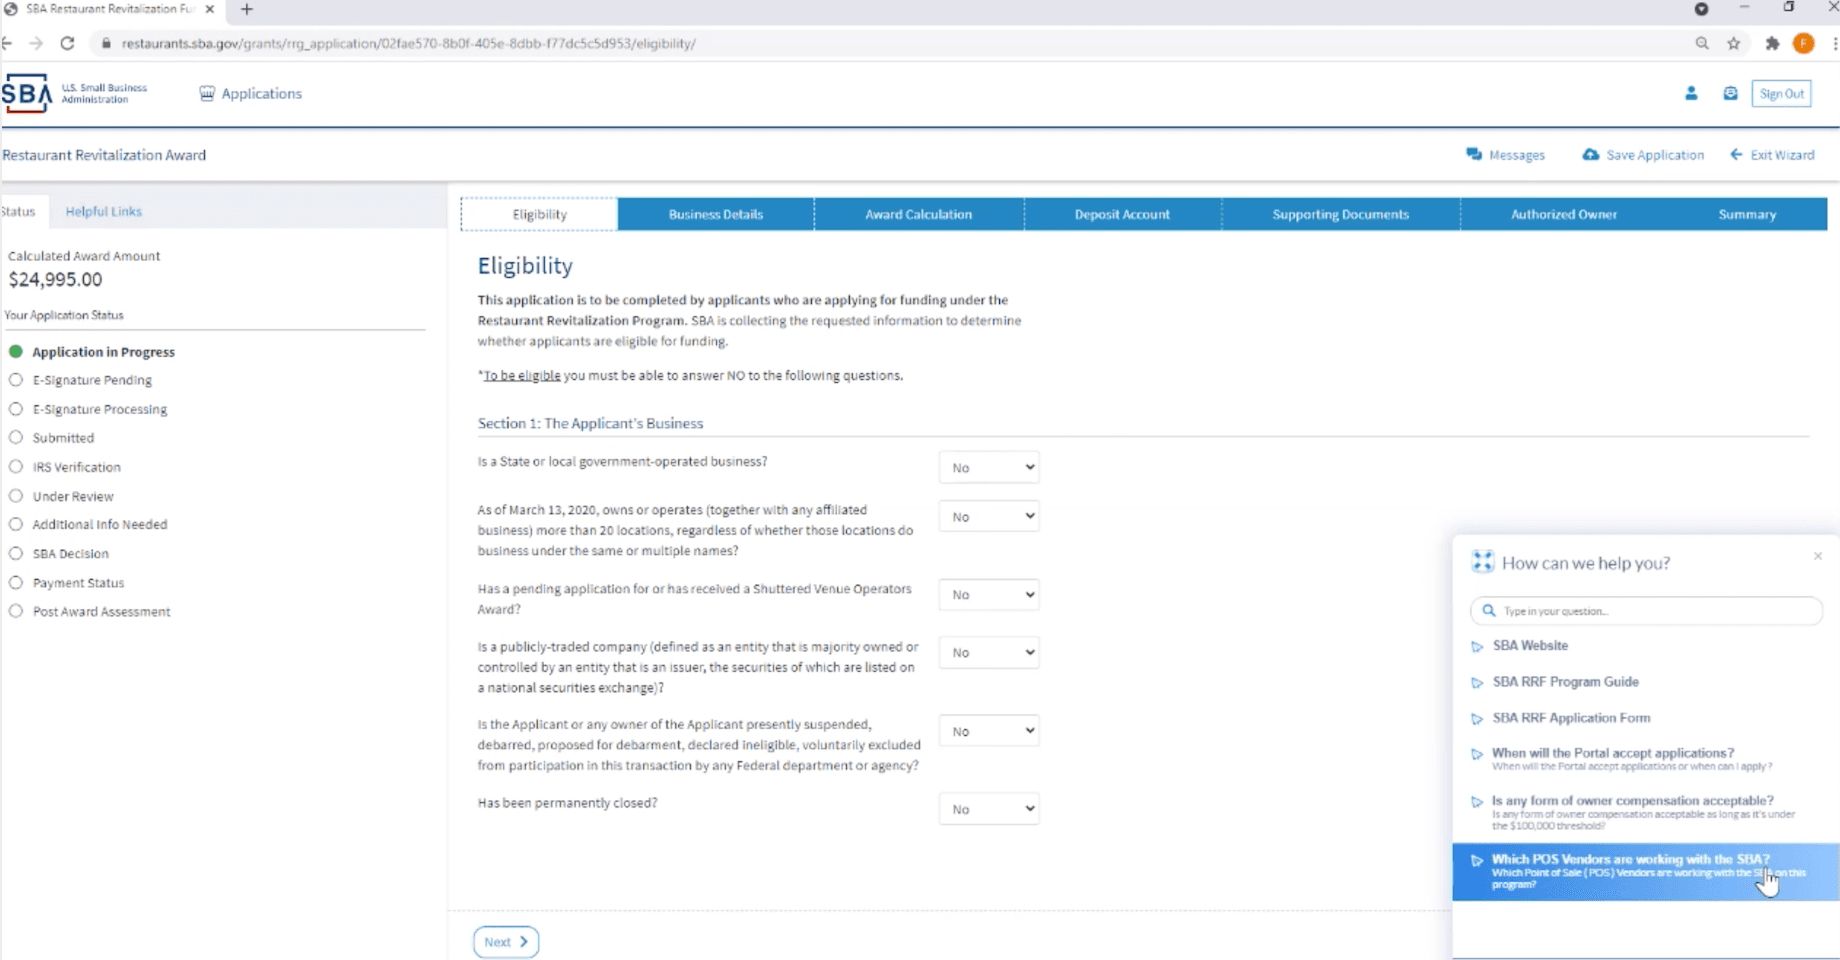
Task: Open the browser three-dot menu
Action: click(x=1835, y=43)
